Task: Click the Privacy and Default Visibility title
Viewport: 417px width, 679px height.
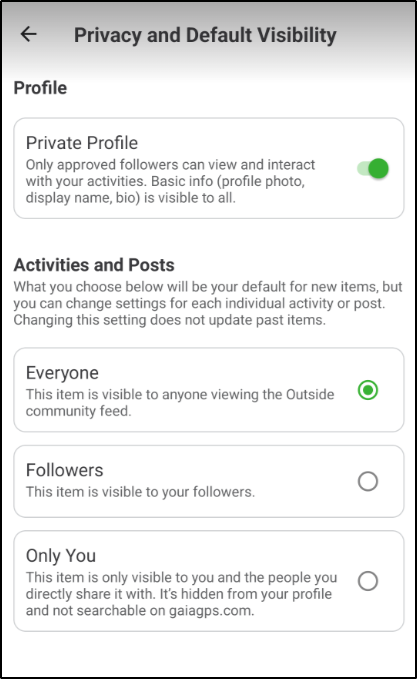Action: pyautogui.click(x=205, y=35)
